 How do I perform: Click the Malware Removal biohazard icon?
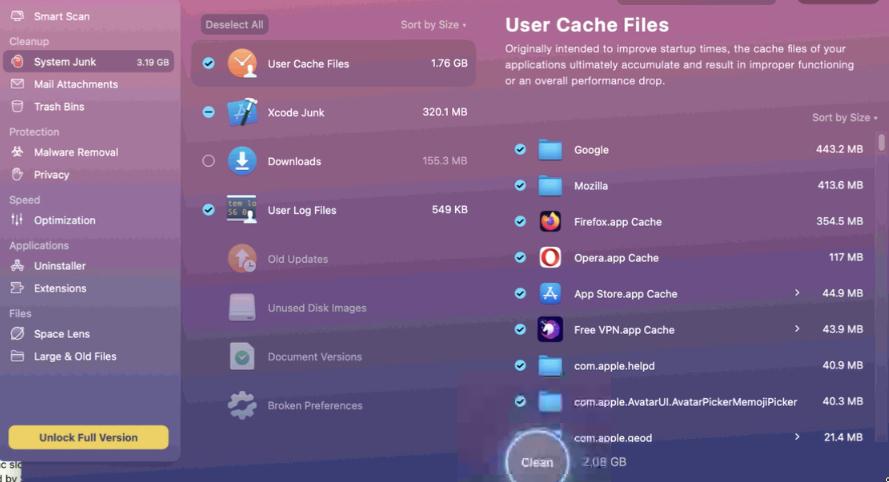[x=18, y=152]
